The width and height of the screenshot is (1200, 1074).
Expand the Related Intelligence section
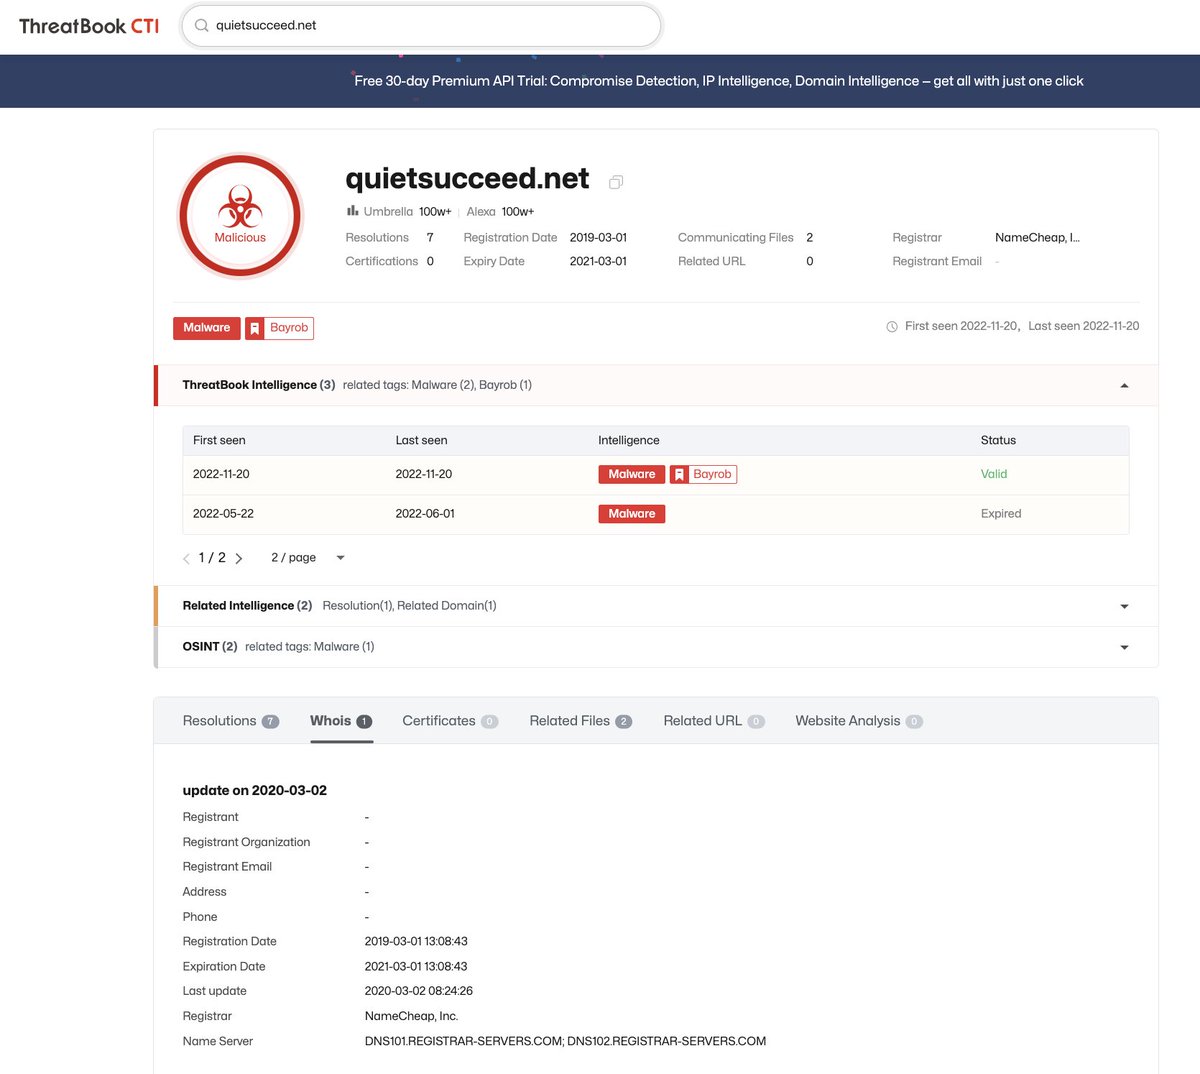(x=1124, y=605)
